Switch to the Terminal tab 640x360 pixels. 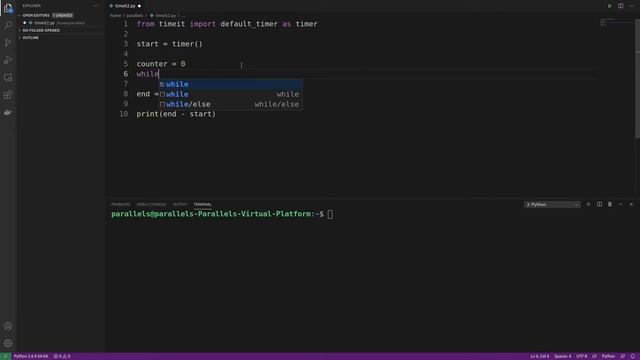[202, 204]
